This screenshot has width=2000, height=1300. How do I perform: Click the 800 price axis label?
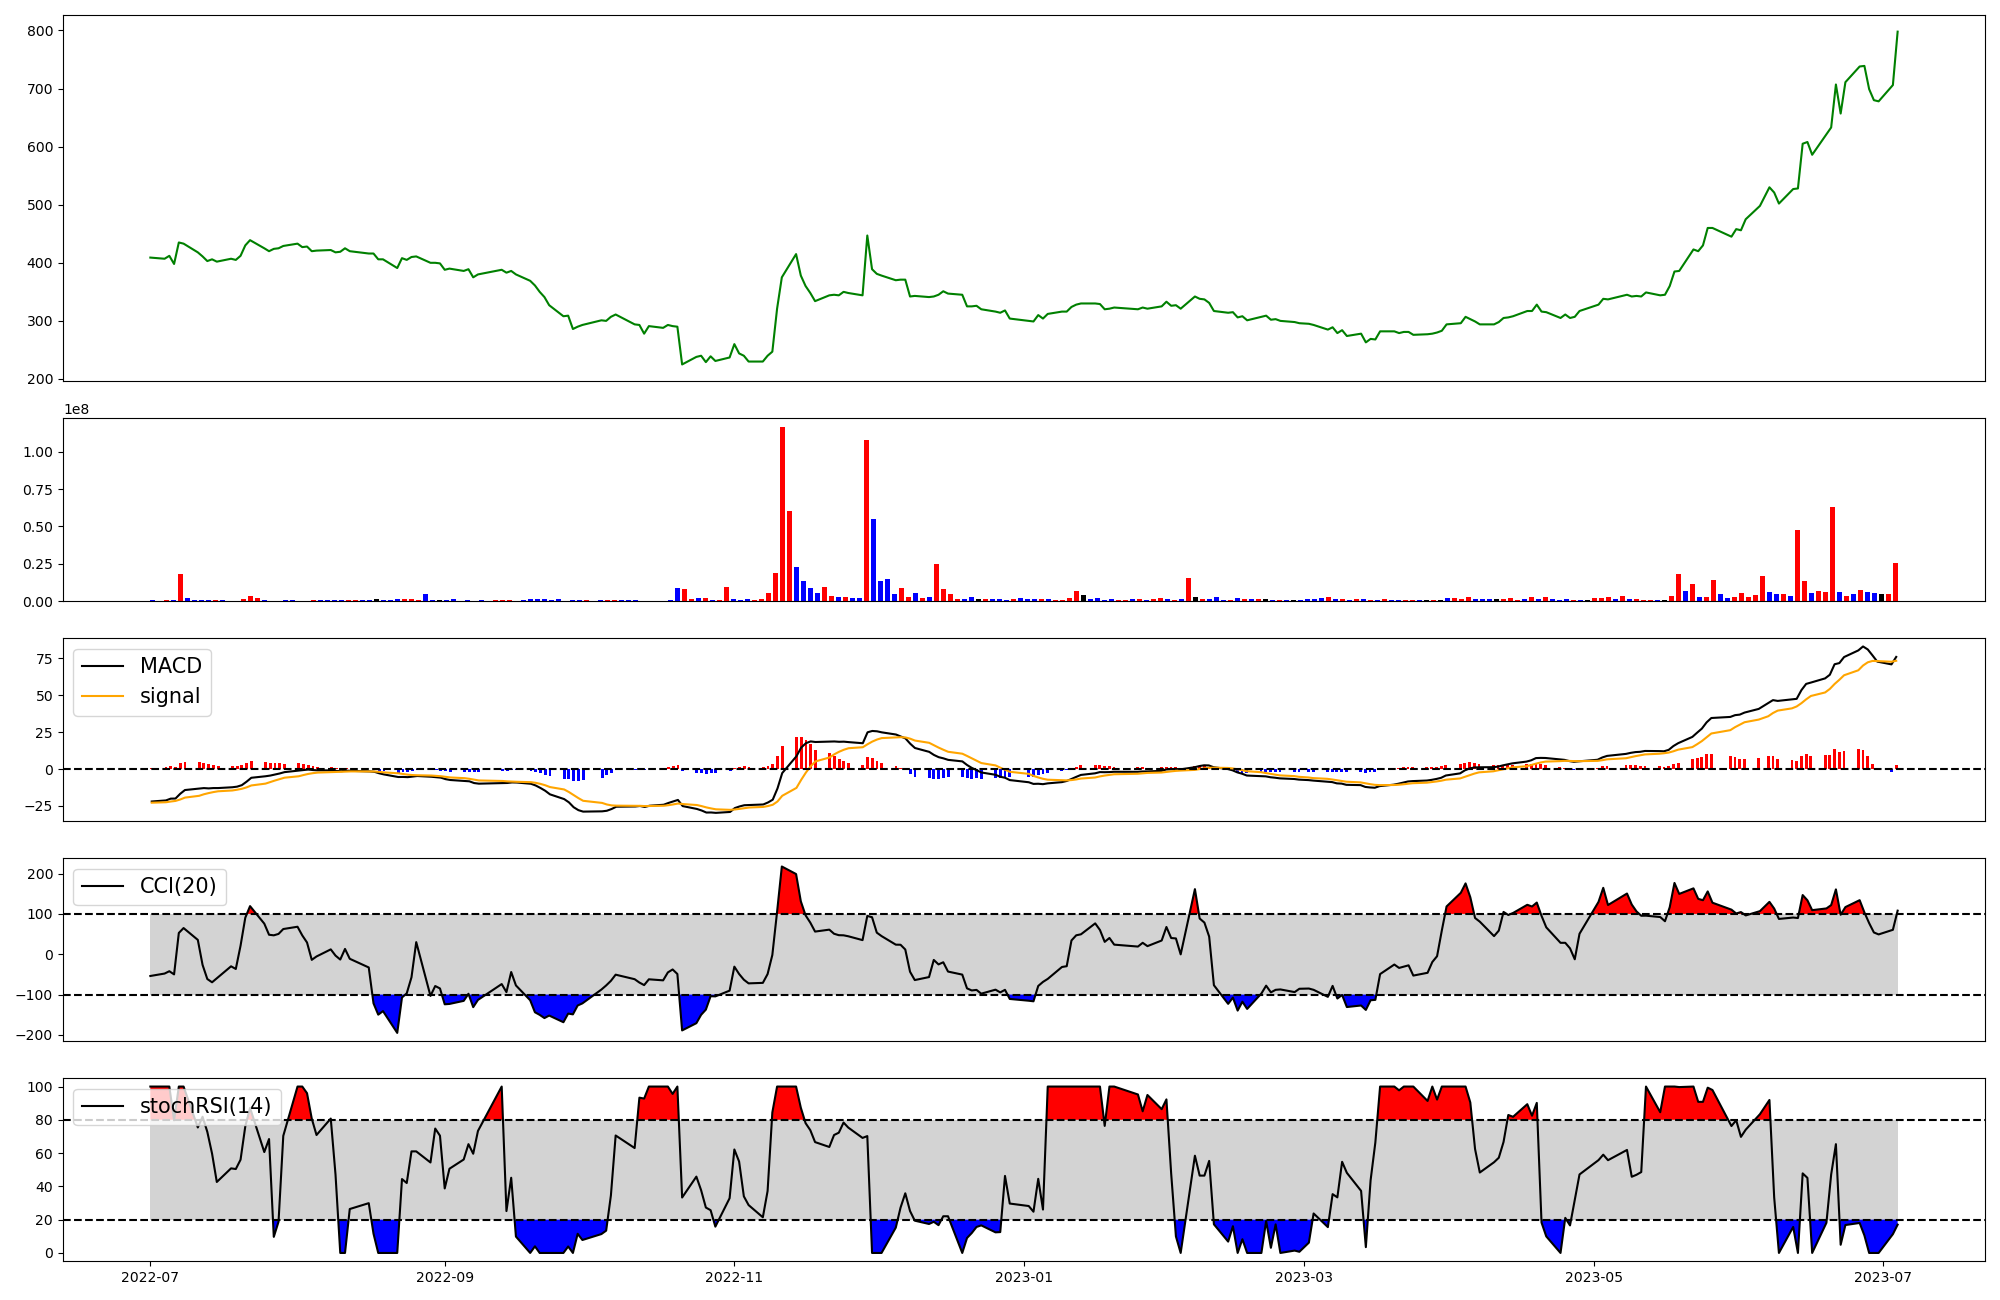pyautogui.click(x=40, y=31)
